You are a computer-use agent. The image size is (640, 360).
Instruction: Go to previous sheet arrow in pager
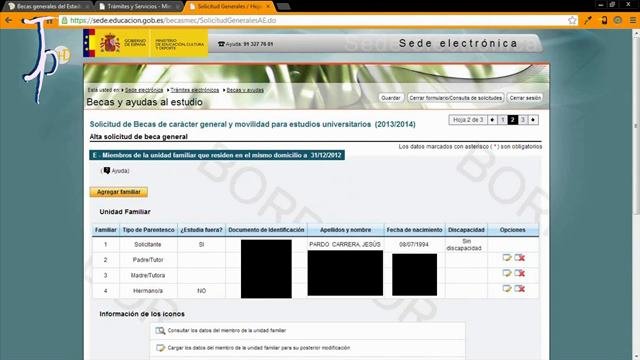(x=492, y=120)
